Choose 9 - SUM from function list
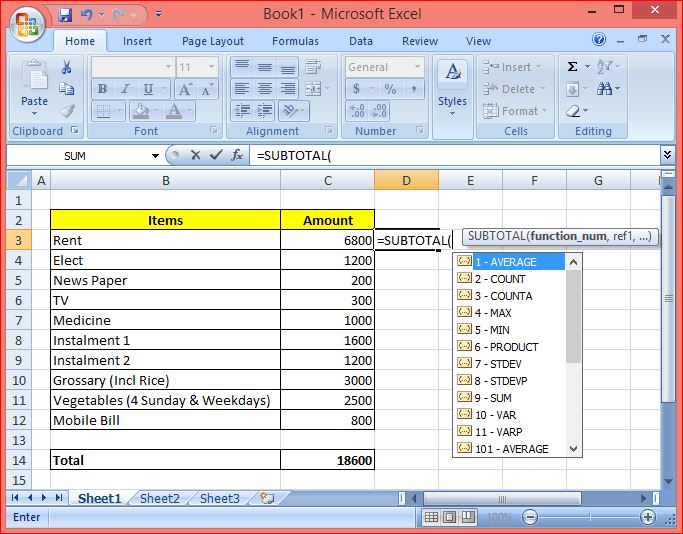This screenshot has width=683, height=534. click(511, 398)
